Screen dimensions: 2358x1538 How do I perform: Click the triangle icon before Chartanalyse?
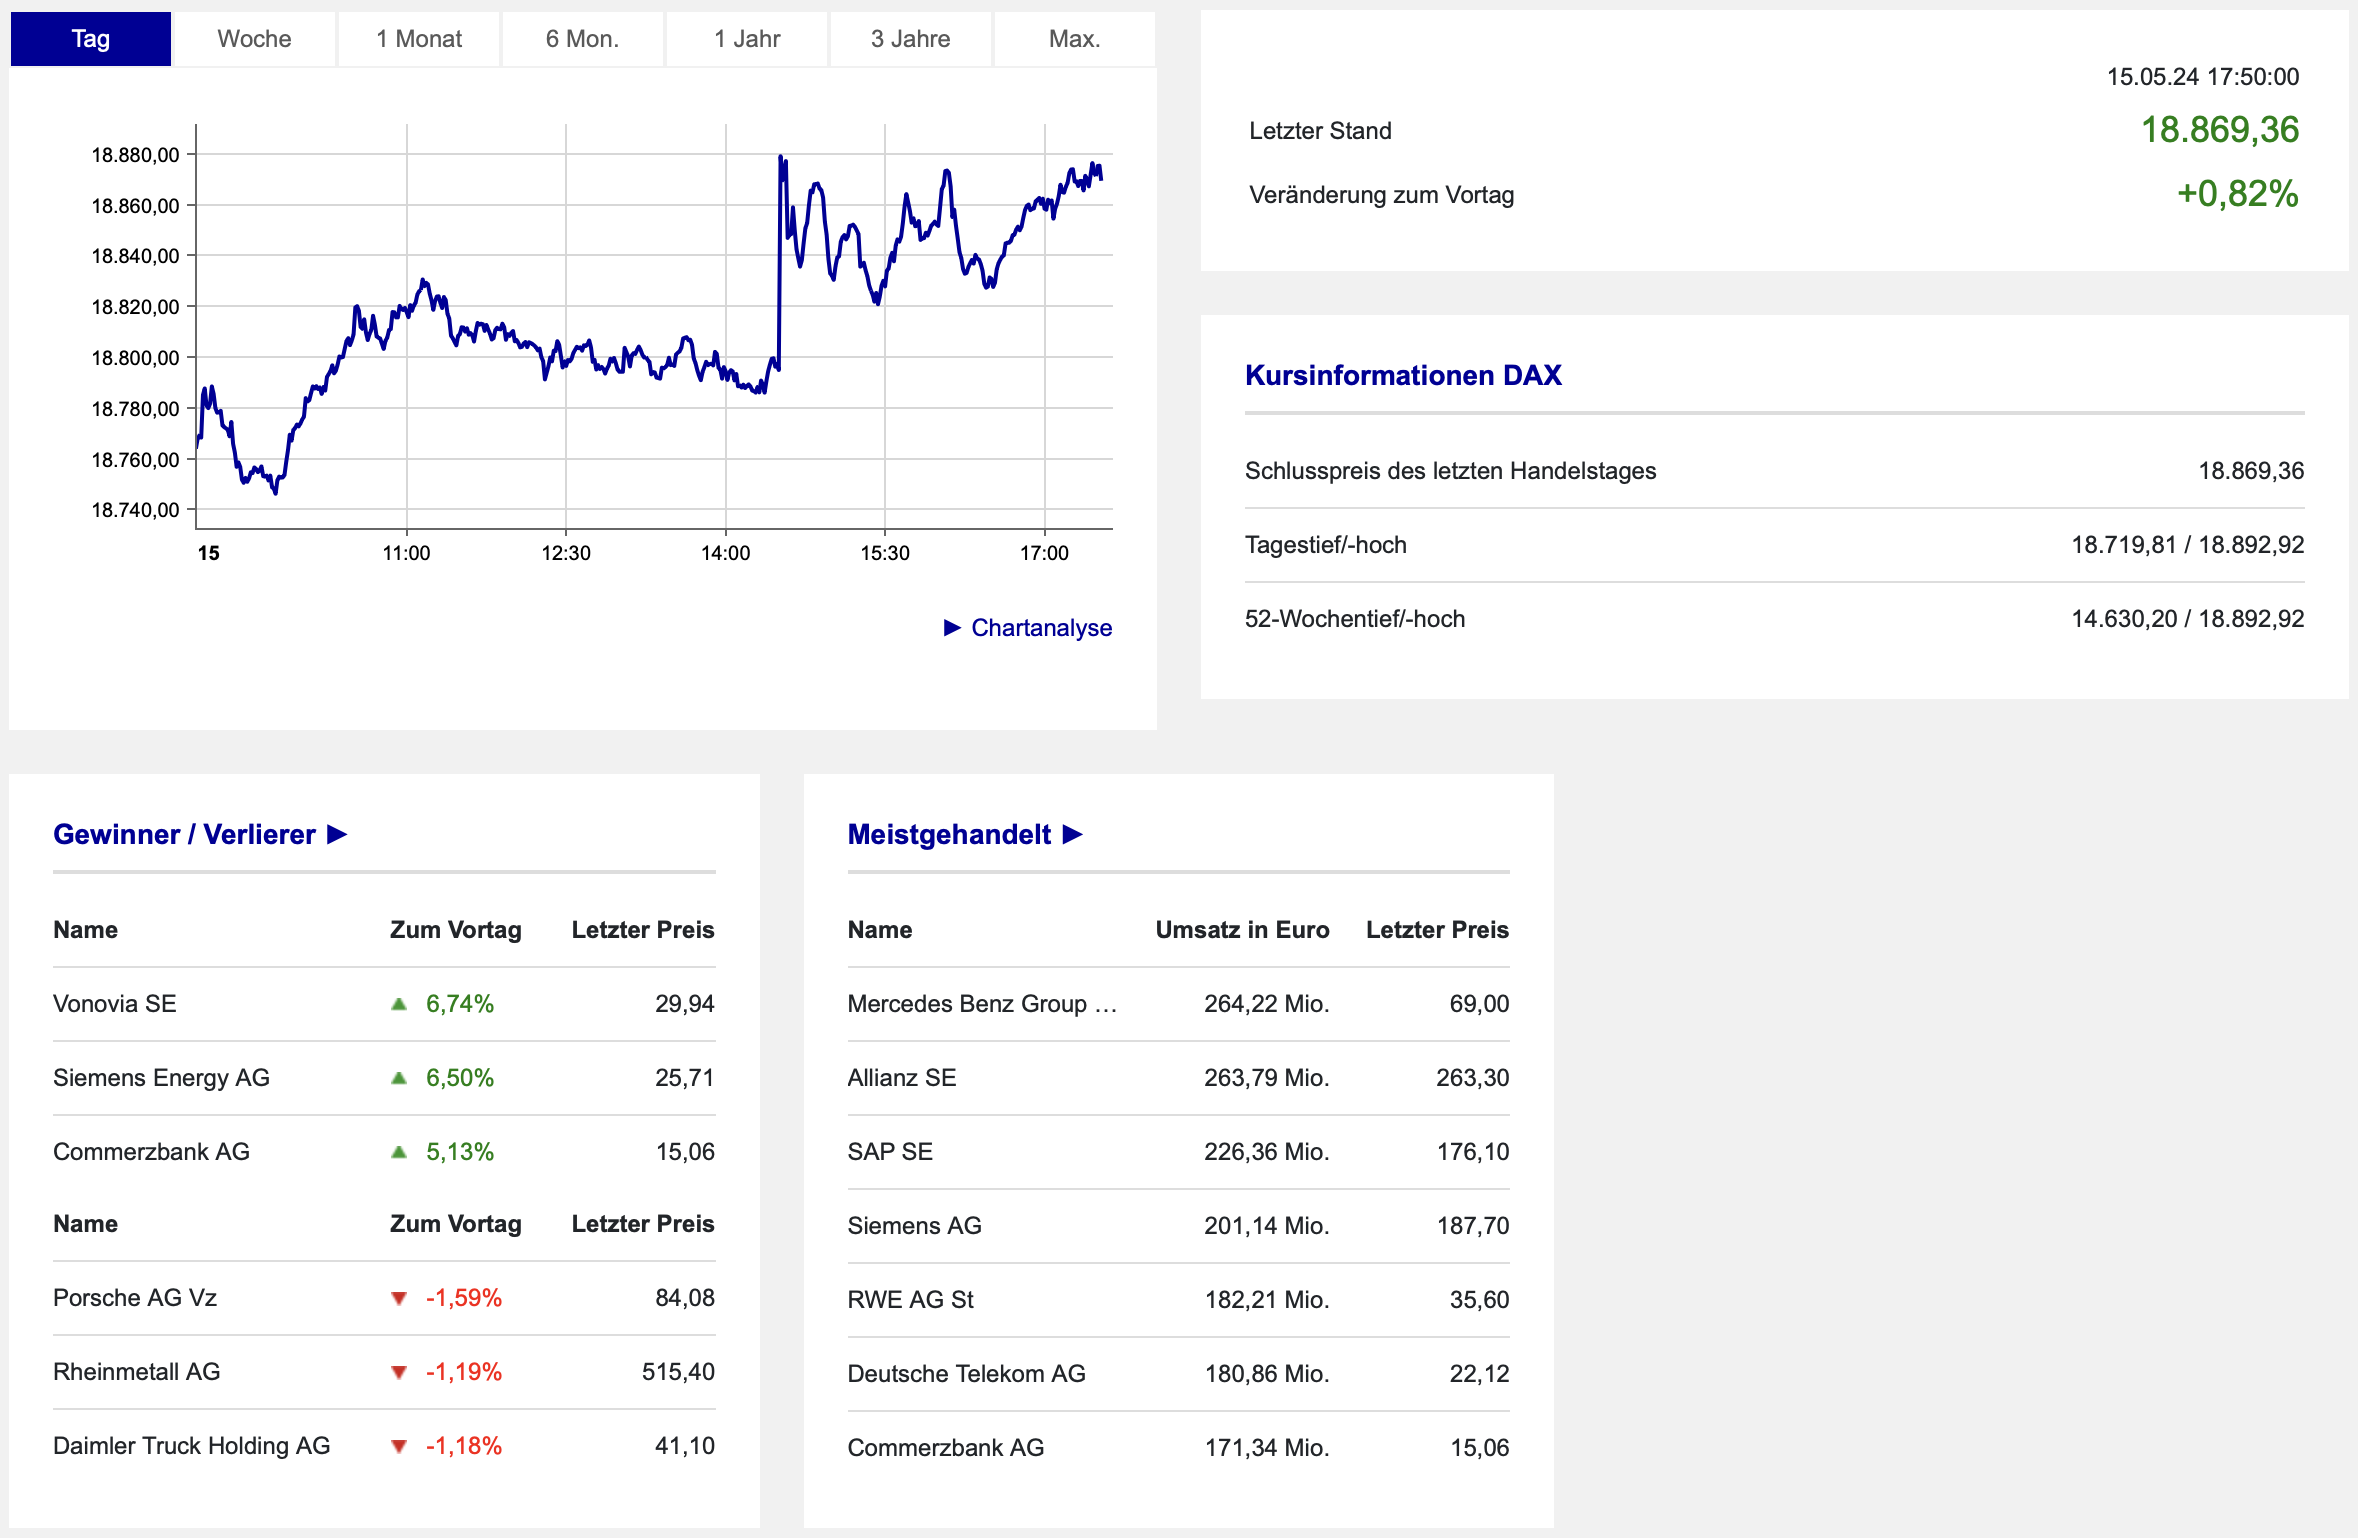[952, 627]
